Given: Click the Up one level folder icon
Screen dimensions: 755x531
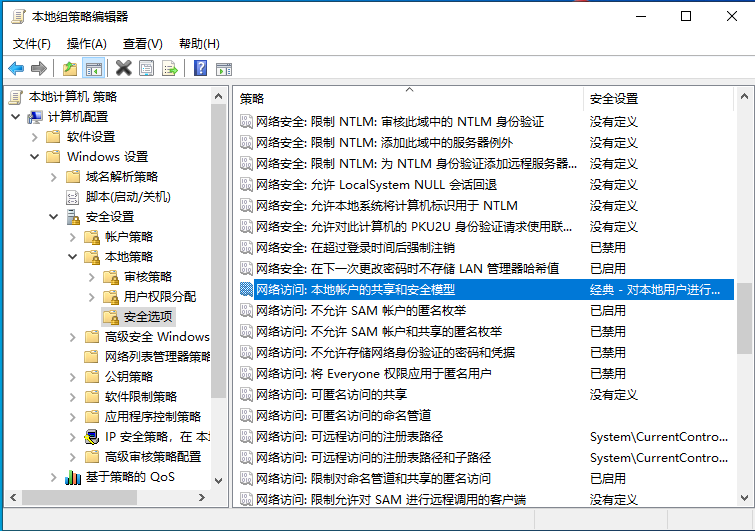Looking at the screenshot, I should 69,68.
